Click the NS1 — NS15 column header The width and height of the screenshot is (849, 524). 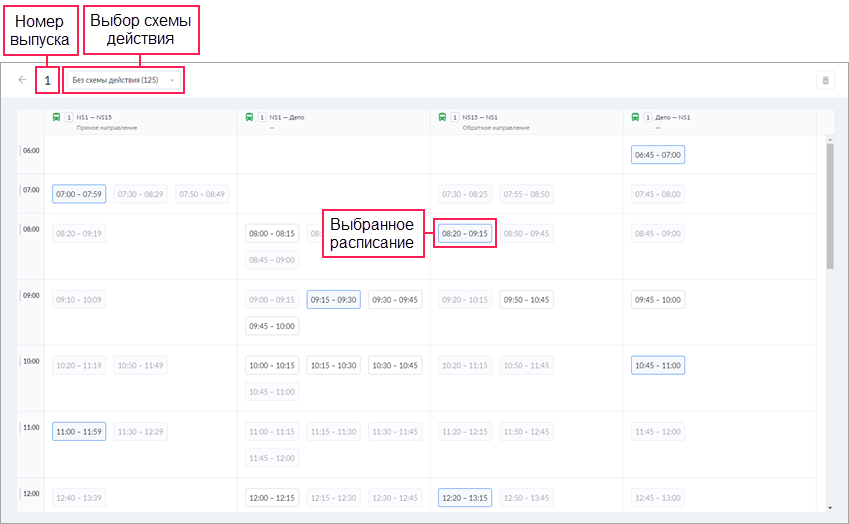[141, 122]
